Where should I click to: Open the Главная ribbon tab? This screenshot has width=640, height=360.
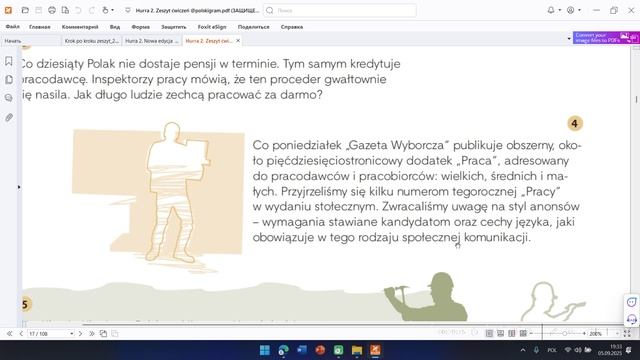[40, 27]
